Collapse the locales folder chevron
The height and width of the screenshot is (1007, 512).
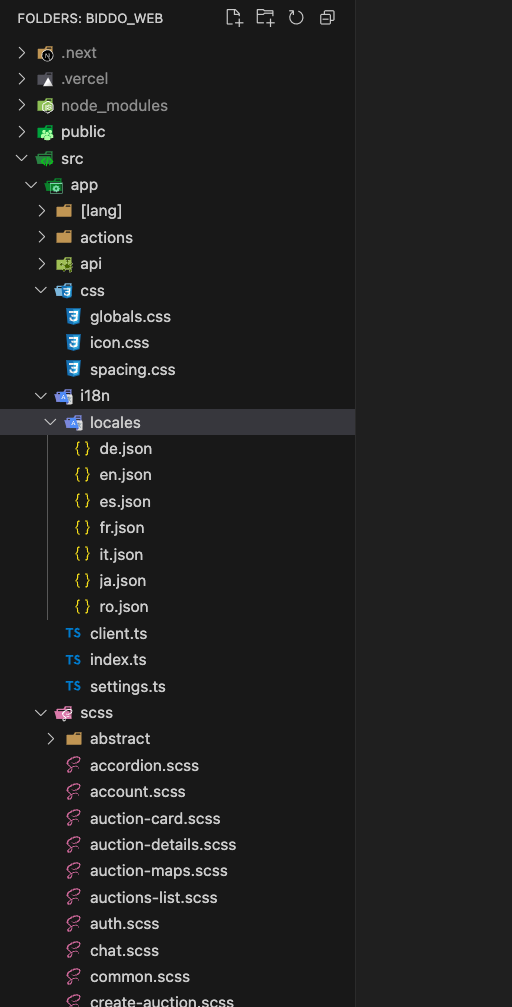[50, 422]
